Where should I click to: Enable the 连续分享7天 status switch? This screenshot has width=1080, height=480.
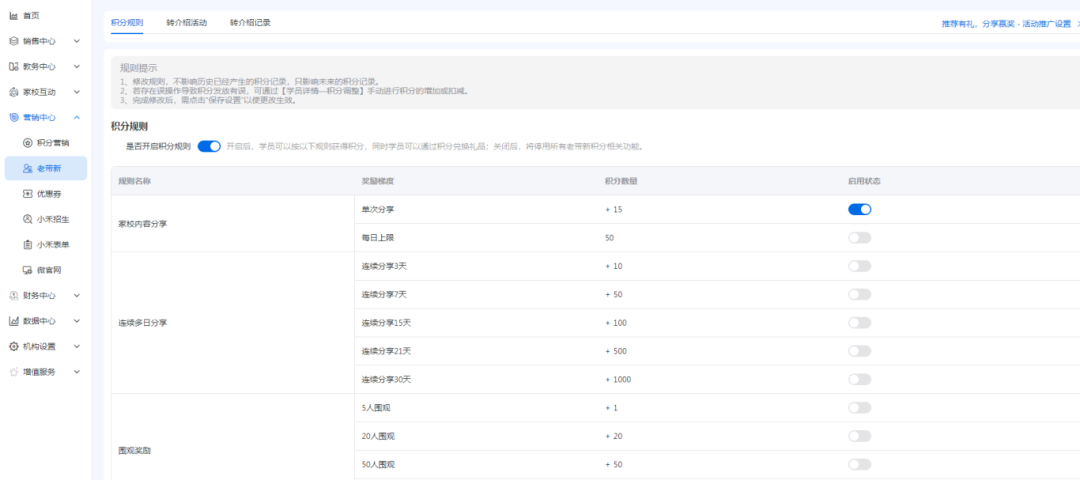pos(859,294)
